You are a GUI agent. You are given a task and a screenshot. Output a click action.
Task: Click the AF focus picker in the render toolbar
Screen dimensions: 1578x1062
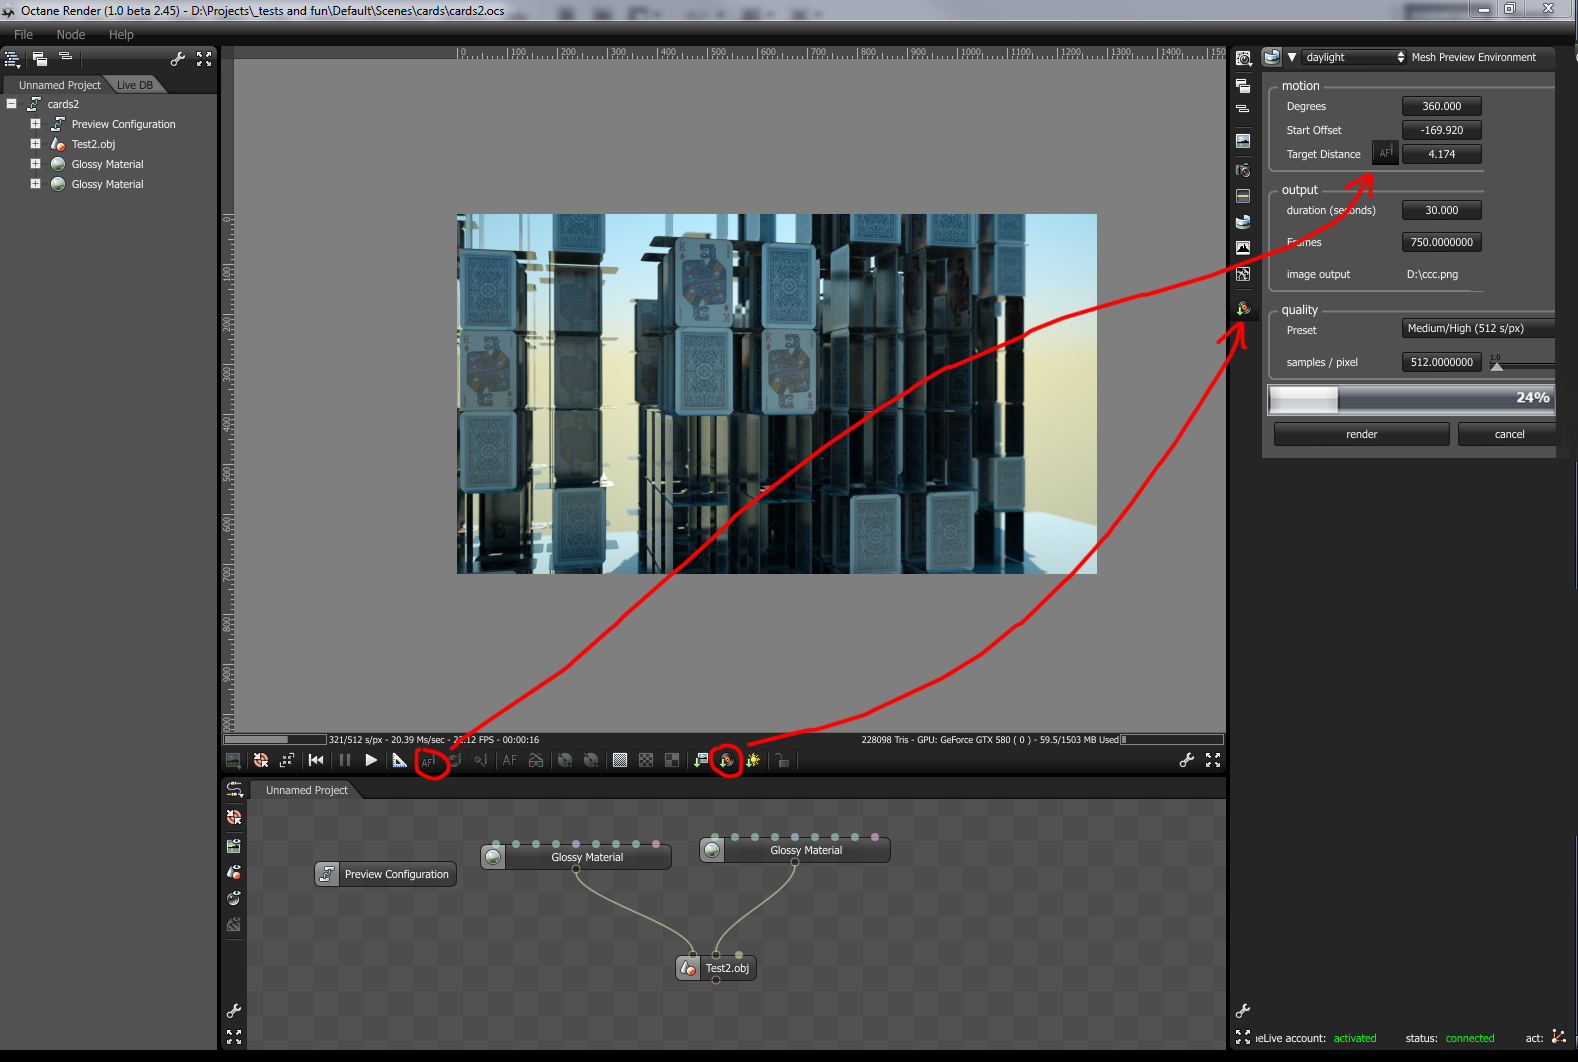(x=429, y=762)
